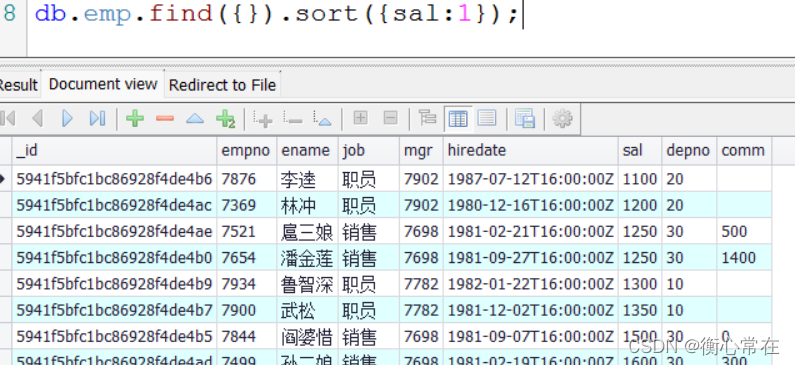The image size is (795, 365).
Task: Sort by empno column header
Action: [246, 151]
